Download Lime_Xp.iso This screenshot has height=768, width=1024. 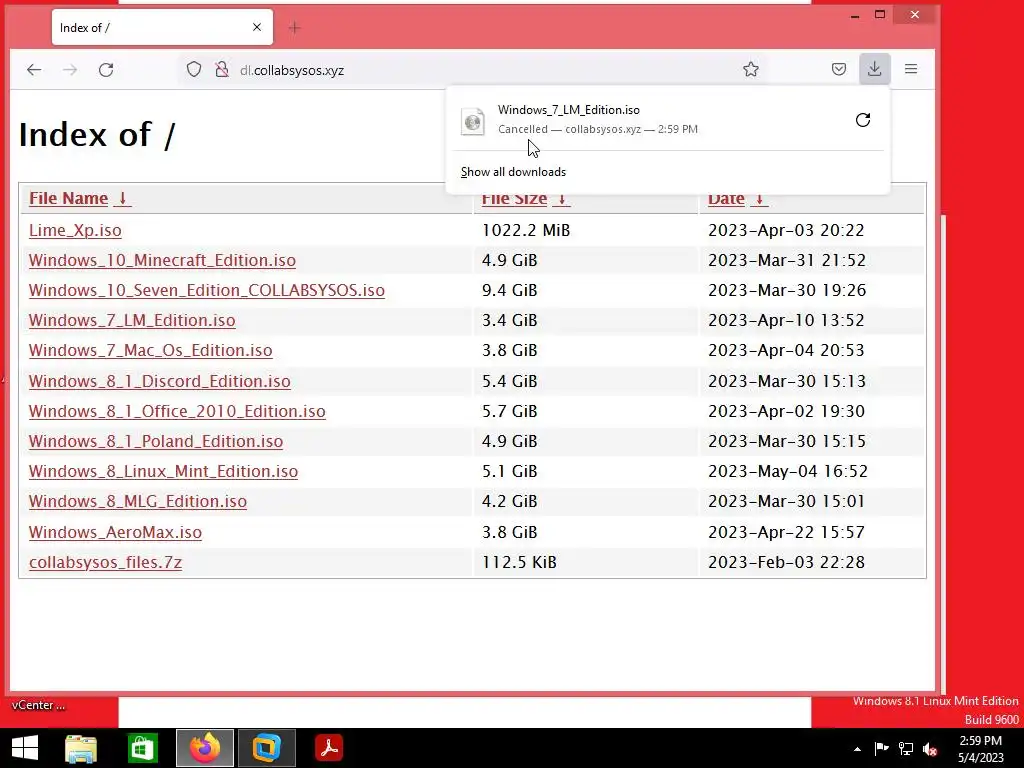(x=75, y=231)
